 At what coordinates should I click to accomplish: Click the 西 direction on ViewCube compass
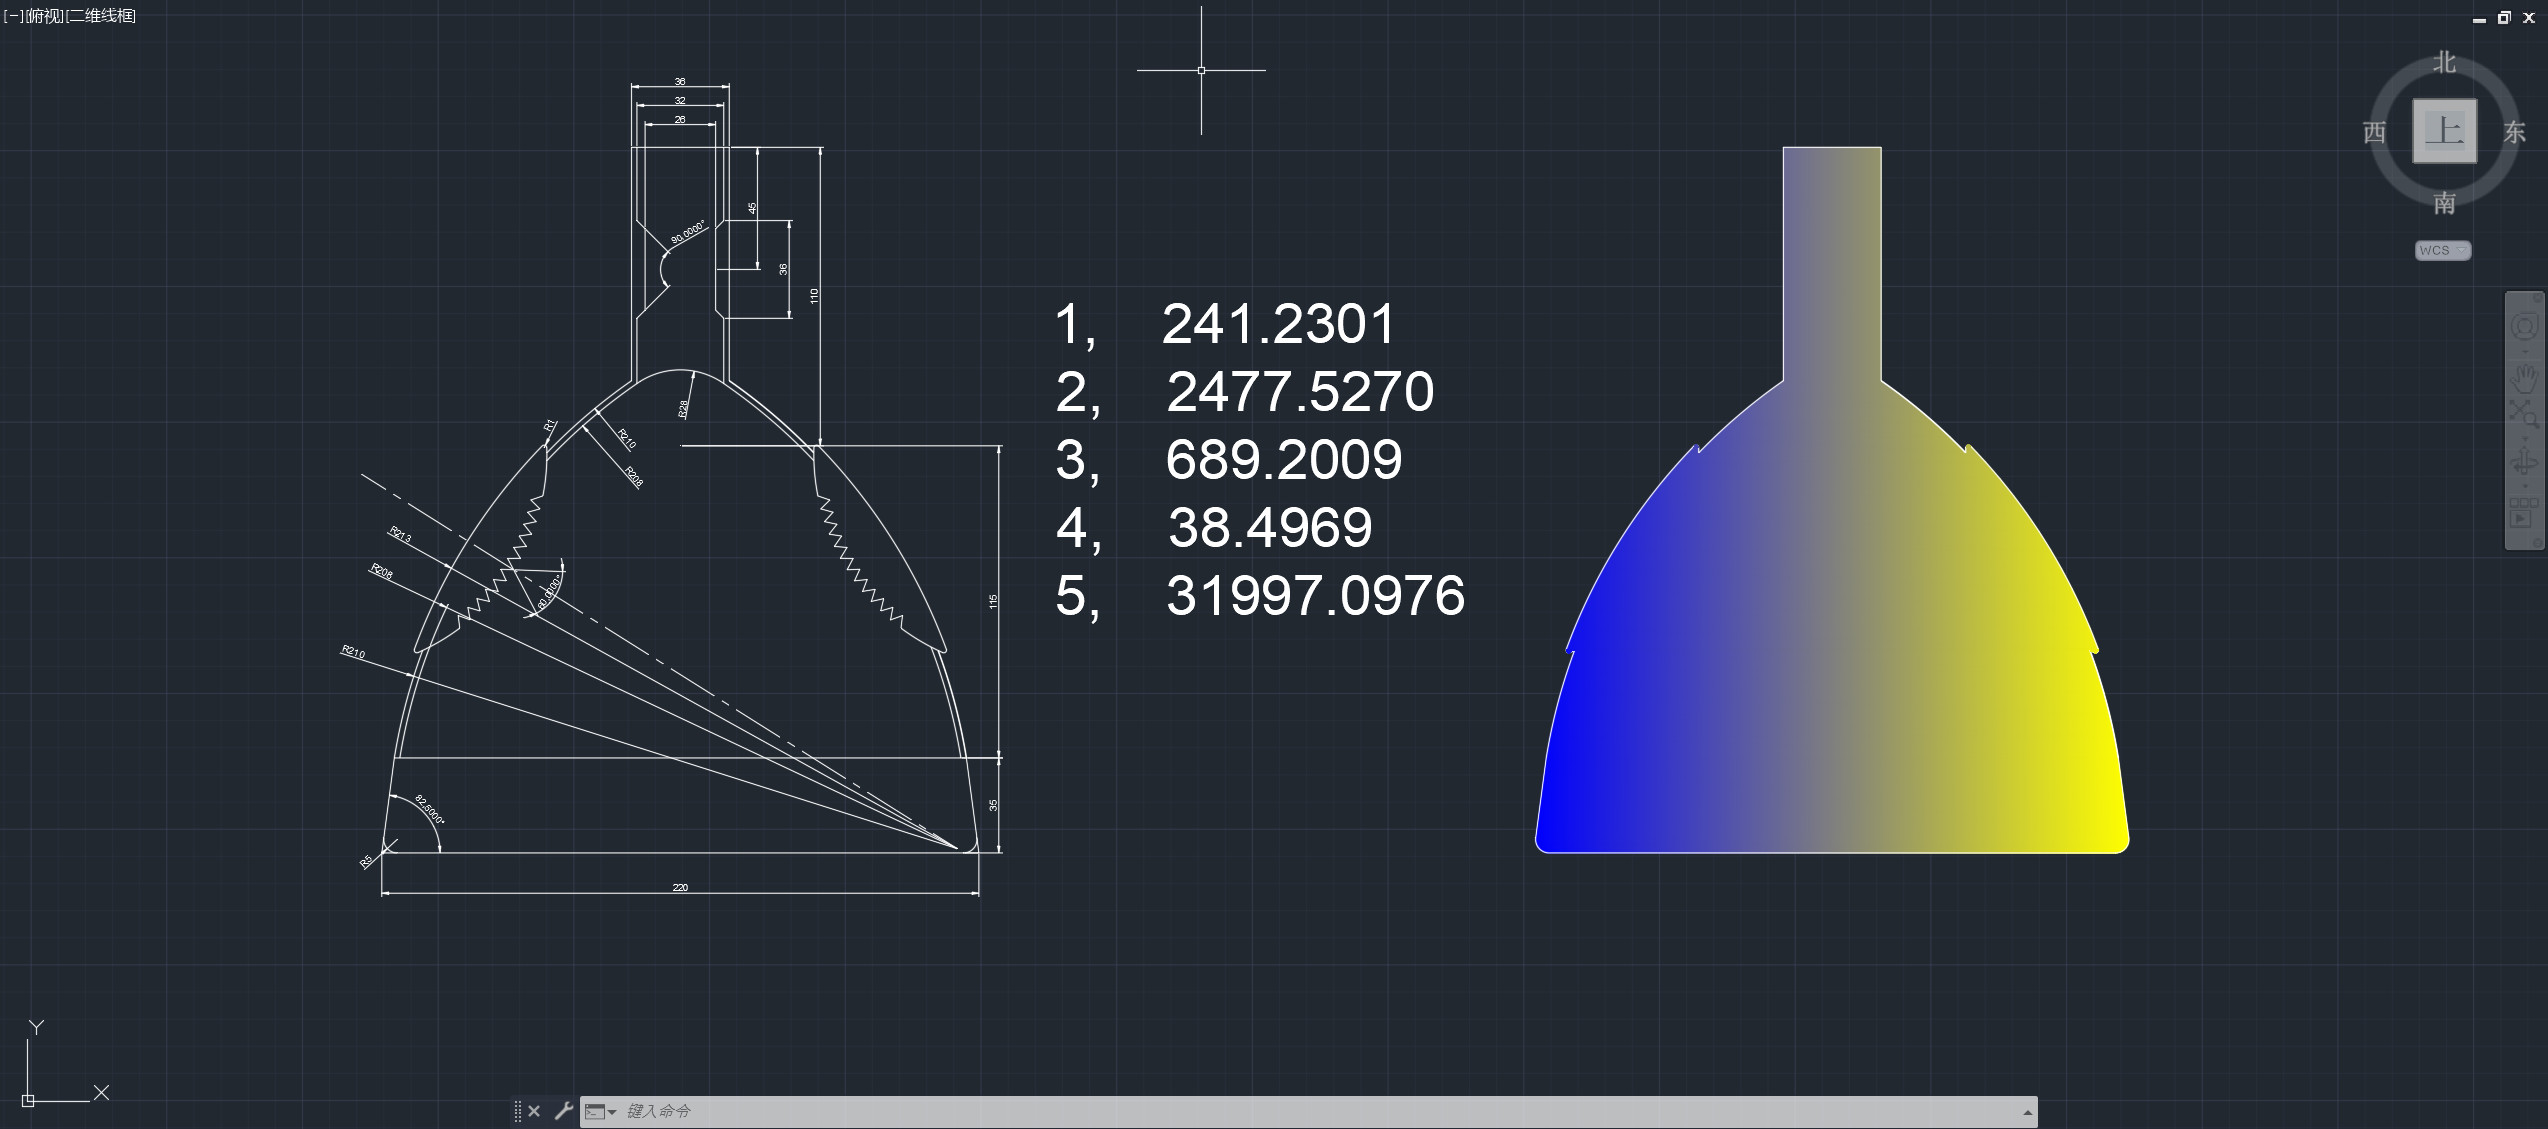[2374, 132]
